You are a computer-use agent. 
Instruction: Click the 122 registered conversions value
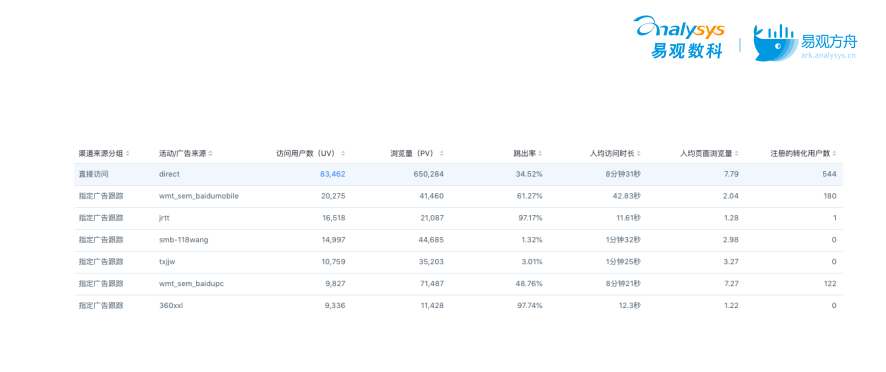829,283
